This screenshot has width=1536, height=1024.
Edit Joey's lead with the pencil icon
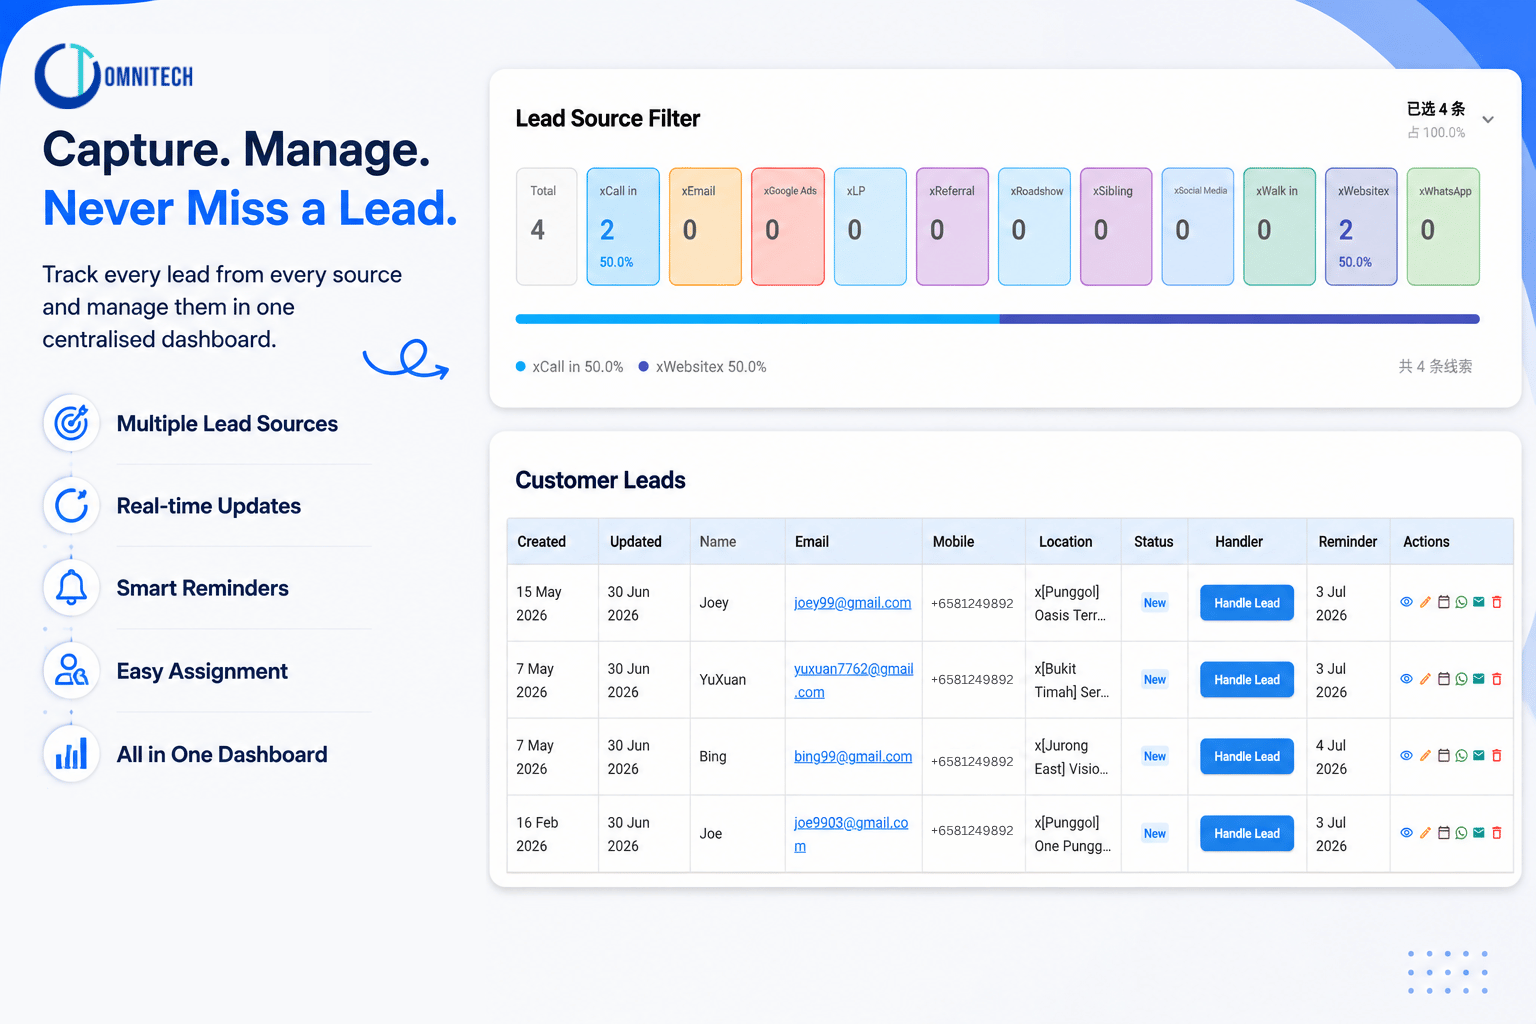[1425, 602]
